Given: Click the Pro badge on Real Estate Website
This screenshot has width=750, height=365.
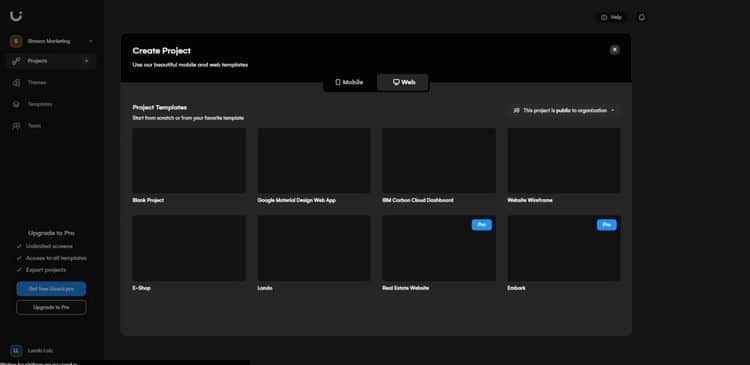Looking at the screenshot, I should [482, 225].
